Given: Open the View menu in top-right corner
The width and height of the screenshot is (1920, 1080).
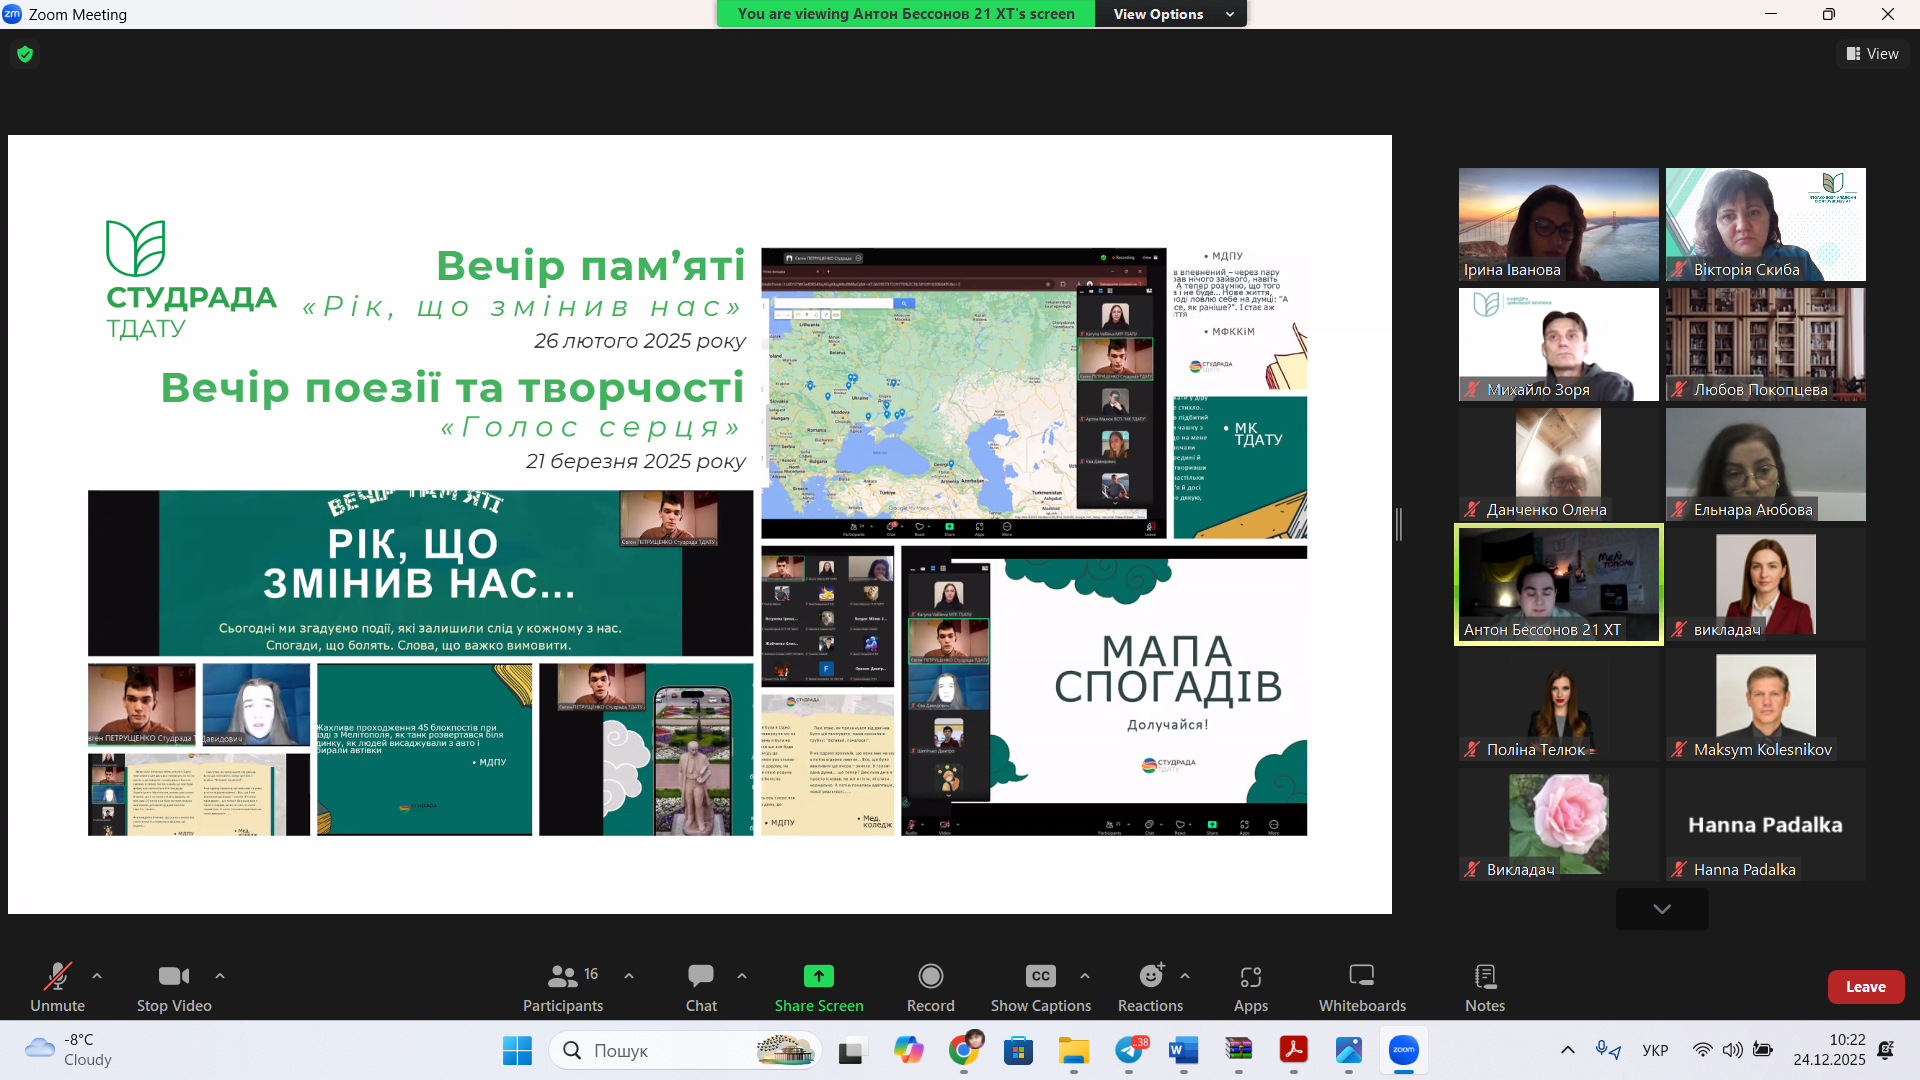Looking at the screenshot, I should 1872,53.
